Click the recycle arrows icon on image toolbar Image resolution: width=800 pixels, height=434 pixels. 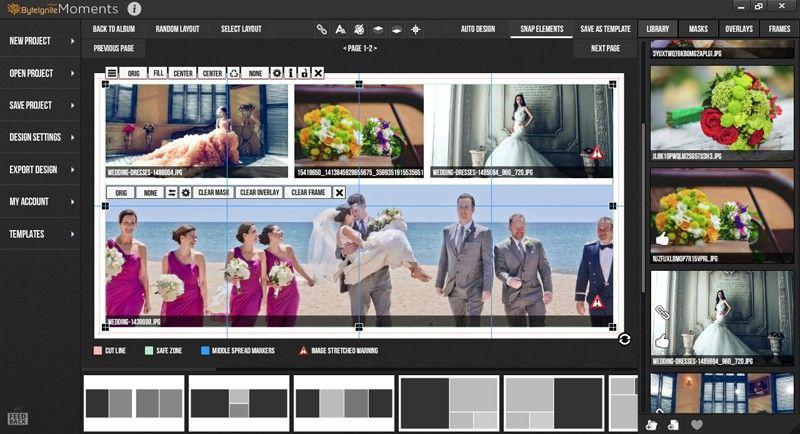[234, 73]
